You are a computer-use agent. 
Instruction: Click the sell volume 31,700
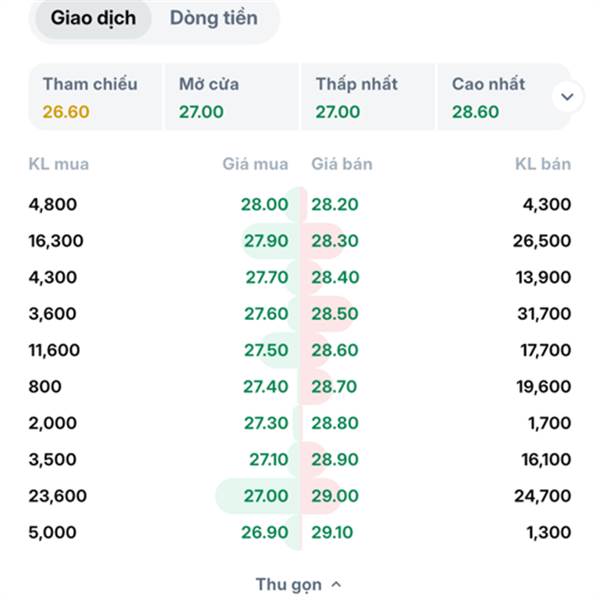542,314
